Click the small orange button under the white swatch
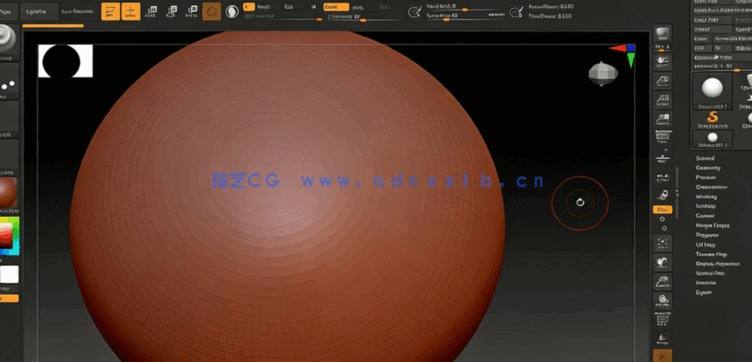752x362 pixels. click(x=9, y=298)
